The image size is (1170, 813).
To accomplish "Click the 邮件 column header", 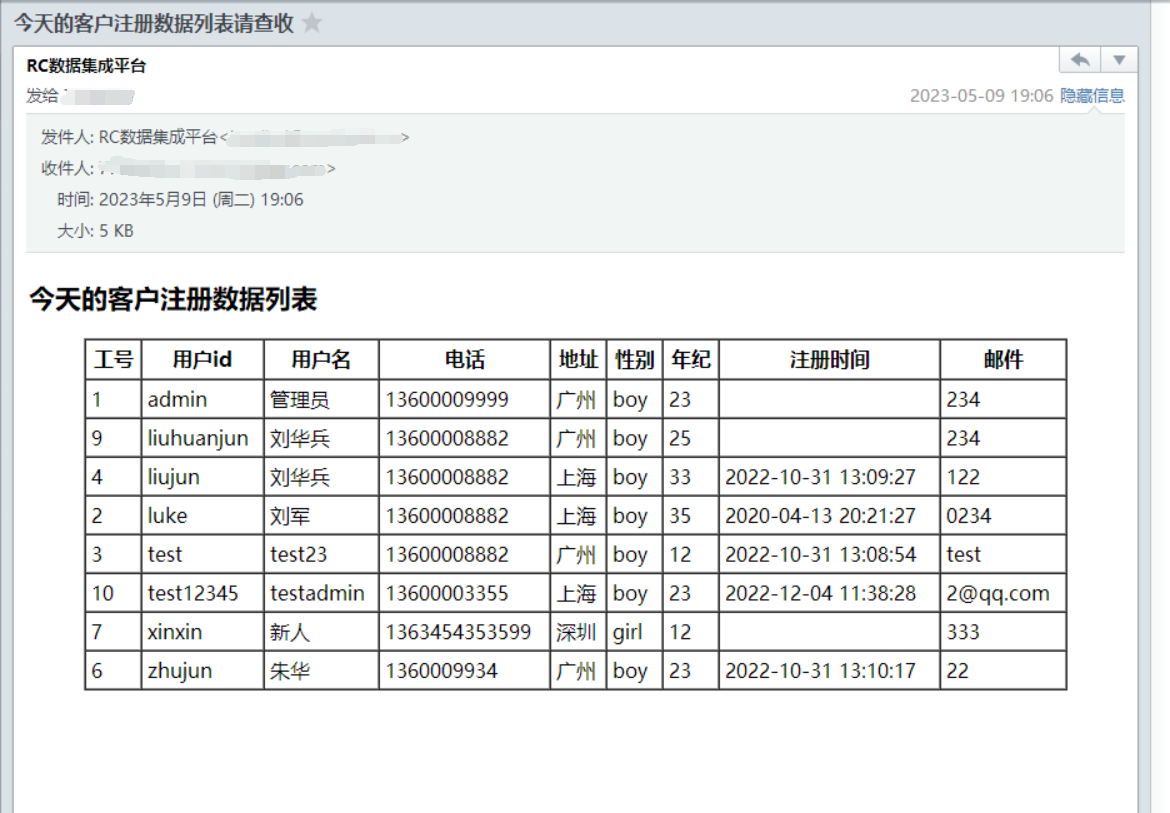I will [1003, 360].
